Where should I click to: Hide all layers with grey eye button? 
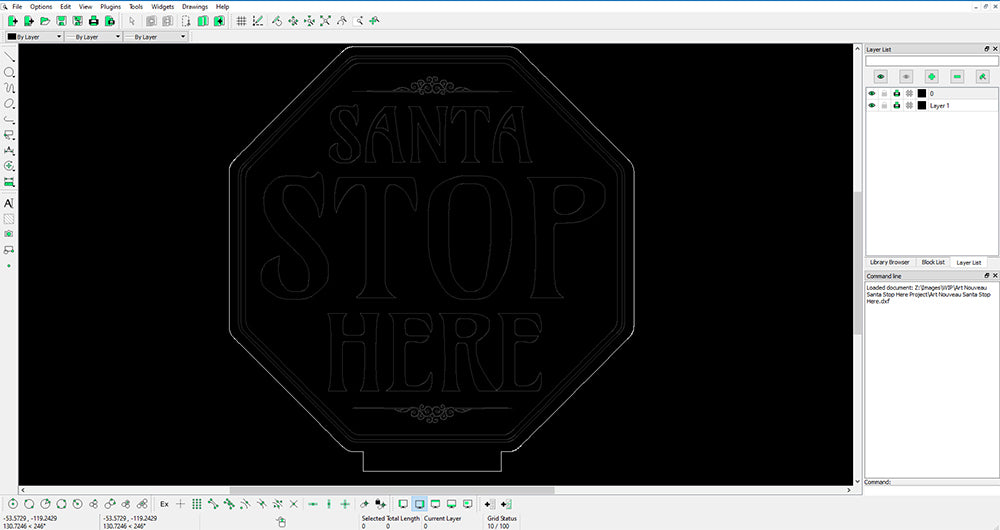(x=906, y=77)
